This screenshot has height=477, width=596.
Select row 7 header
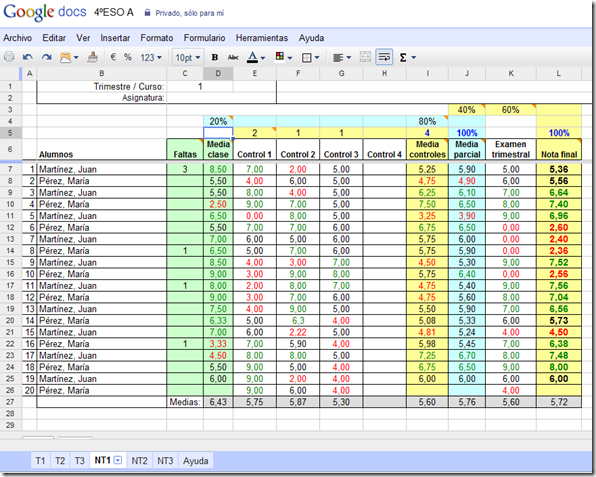click(10, 169)
